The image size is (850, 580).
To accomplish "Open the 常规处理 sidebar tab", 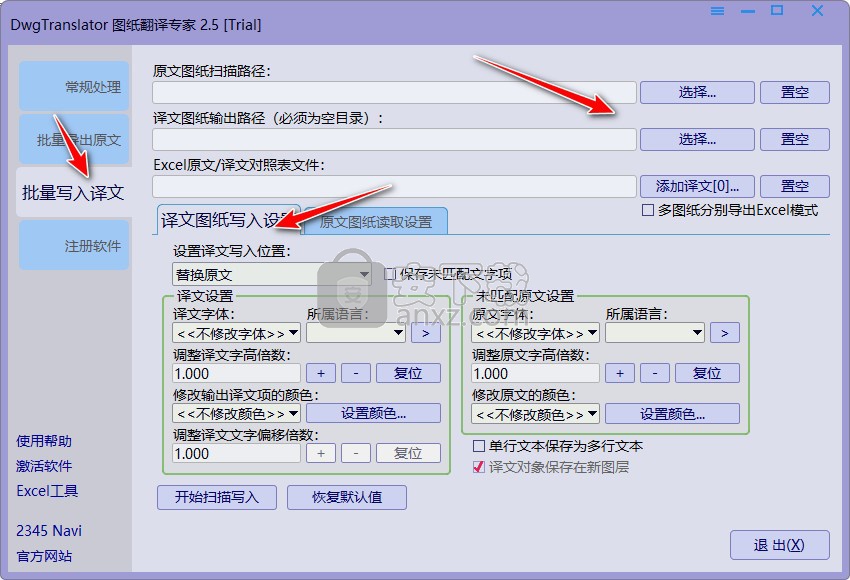I will pyautogui.click(x=74, y=86).
